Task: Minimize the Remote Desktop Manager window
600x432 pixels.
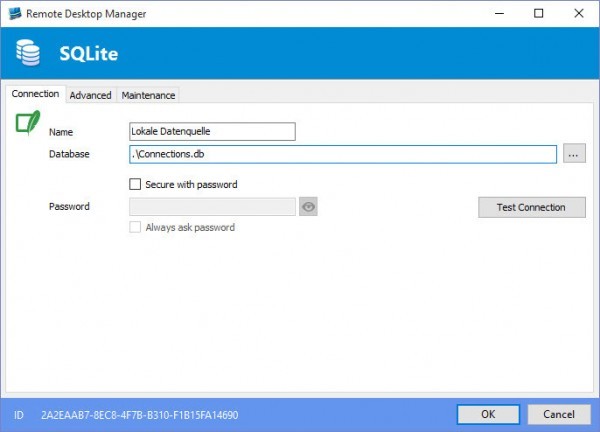Action: (x=499, y=13)
